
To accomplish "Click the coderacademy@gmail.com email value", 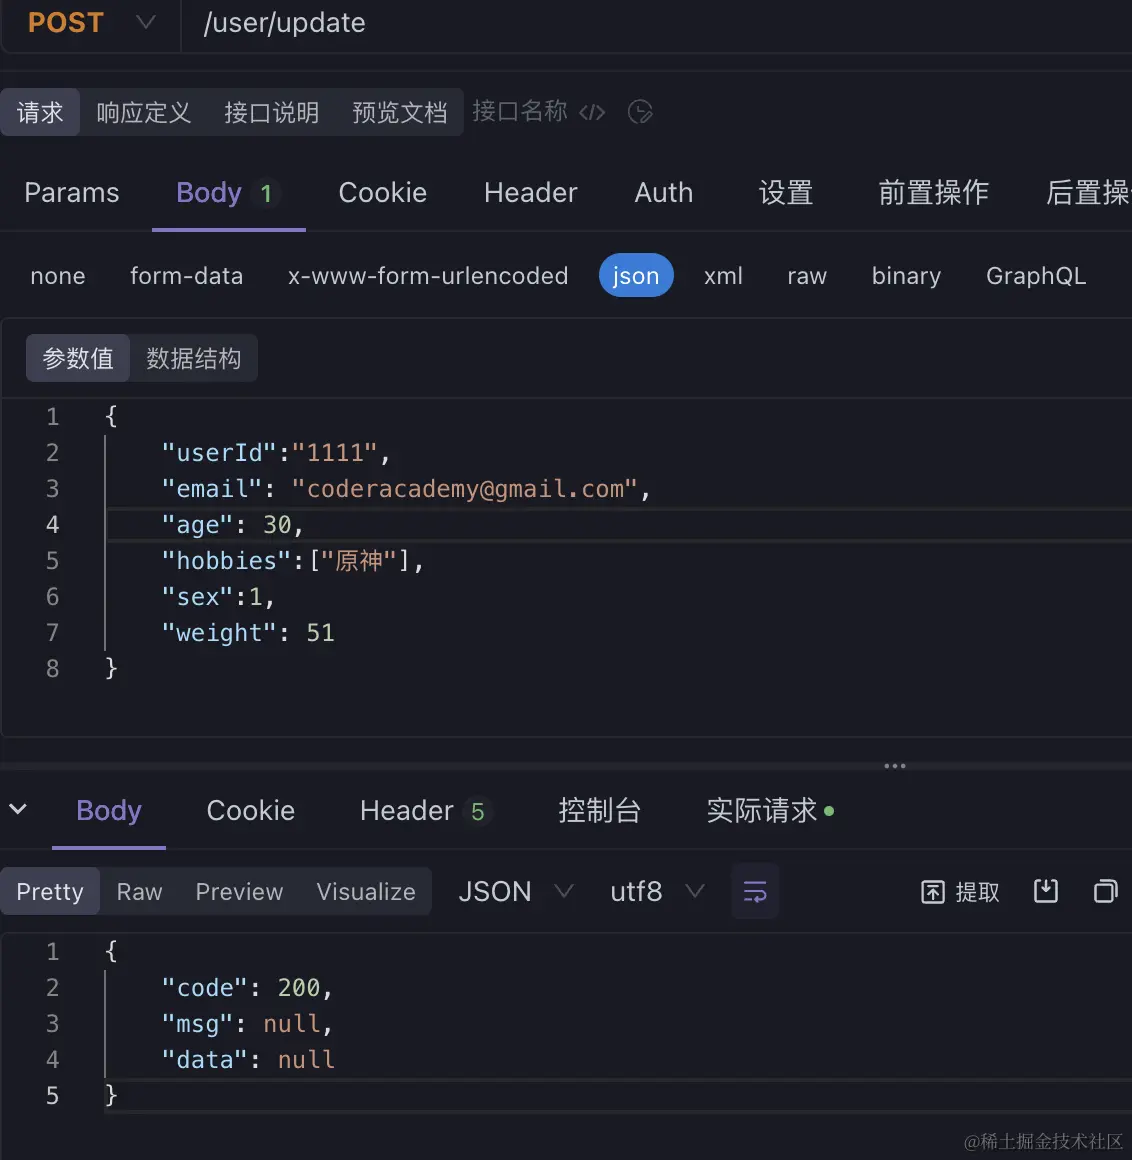I will 465,489.
